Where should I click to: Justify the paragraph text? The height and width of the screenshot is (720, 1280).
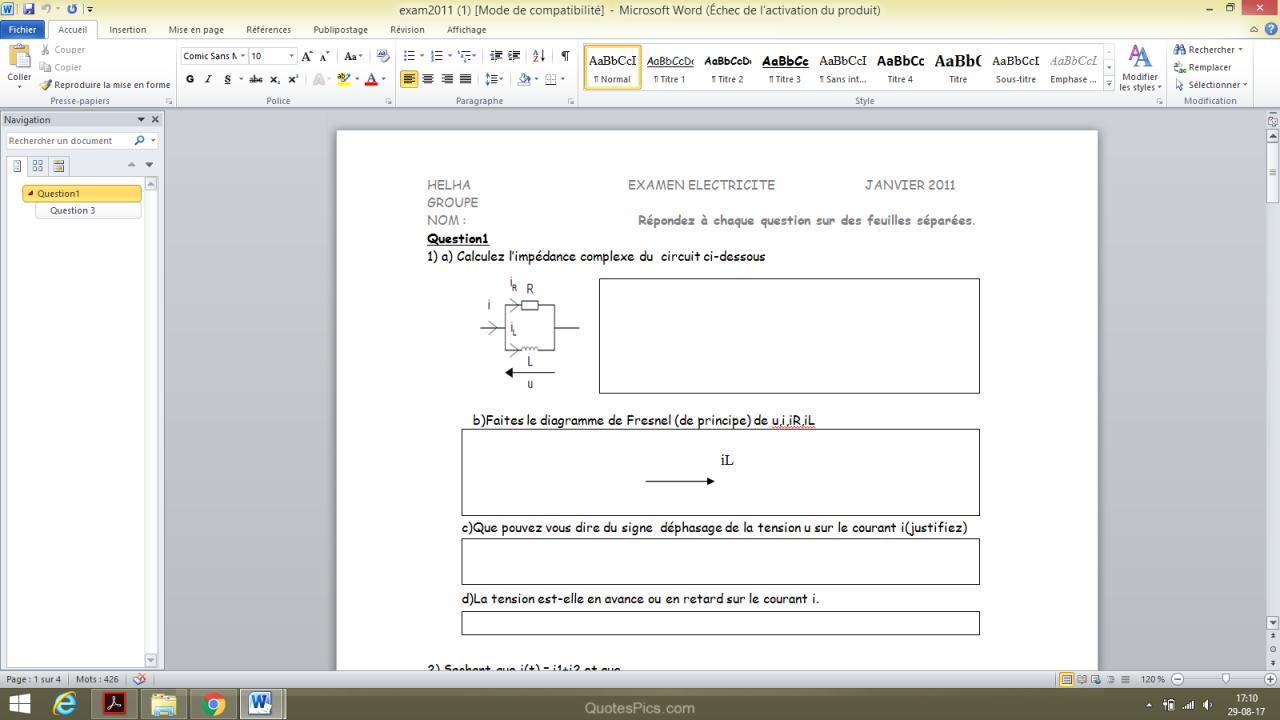[466, 79]
